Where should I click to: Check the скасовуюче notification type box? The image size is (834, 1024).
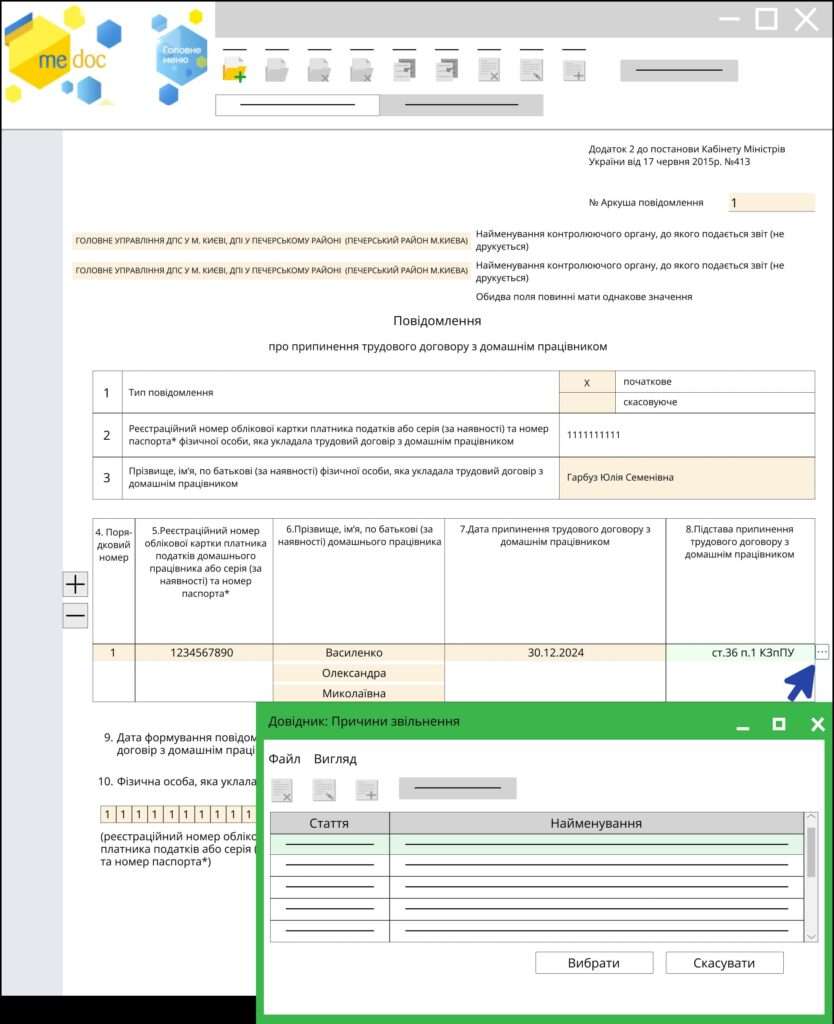587,402
